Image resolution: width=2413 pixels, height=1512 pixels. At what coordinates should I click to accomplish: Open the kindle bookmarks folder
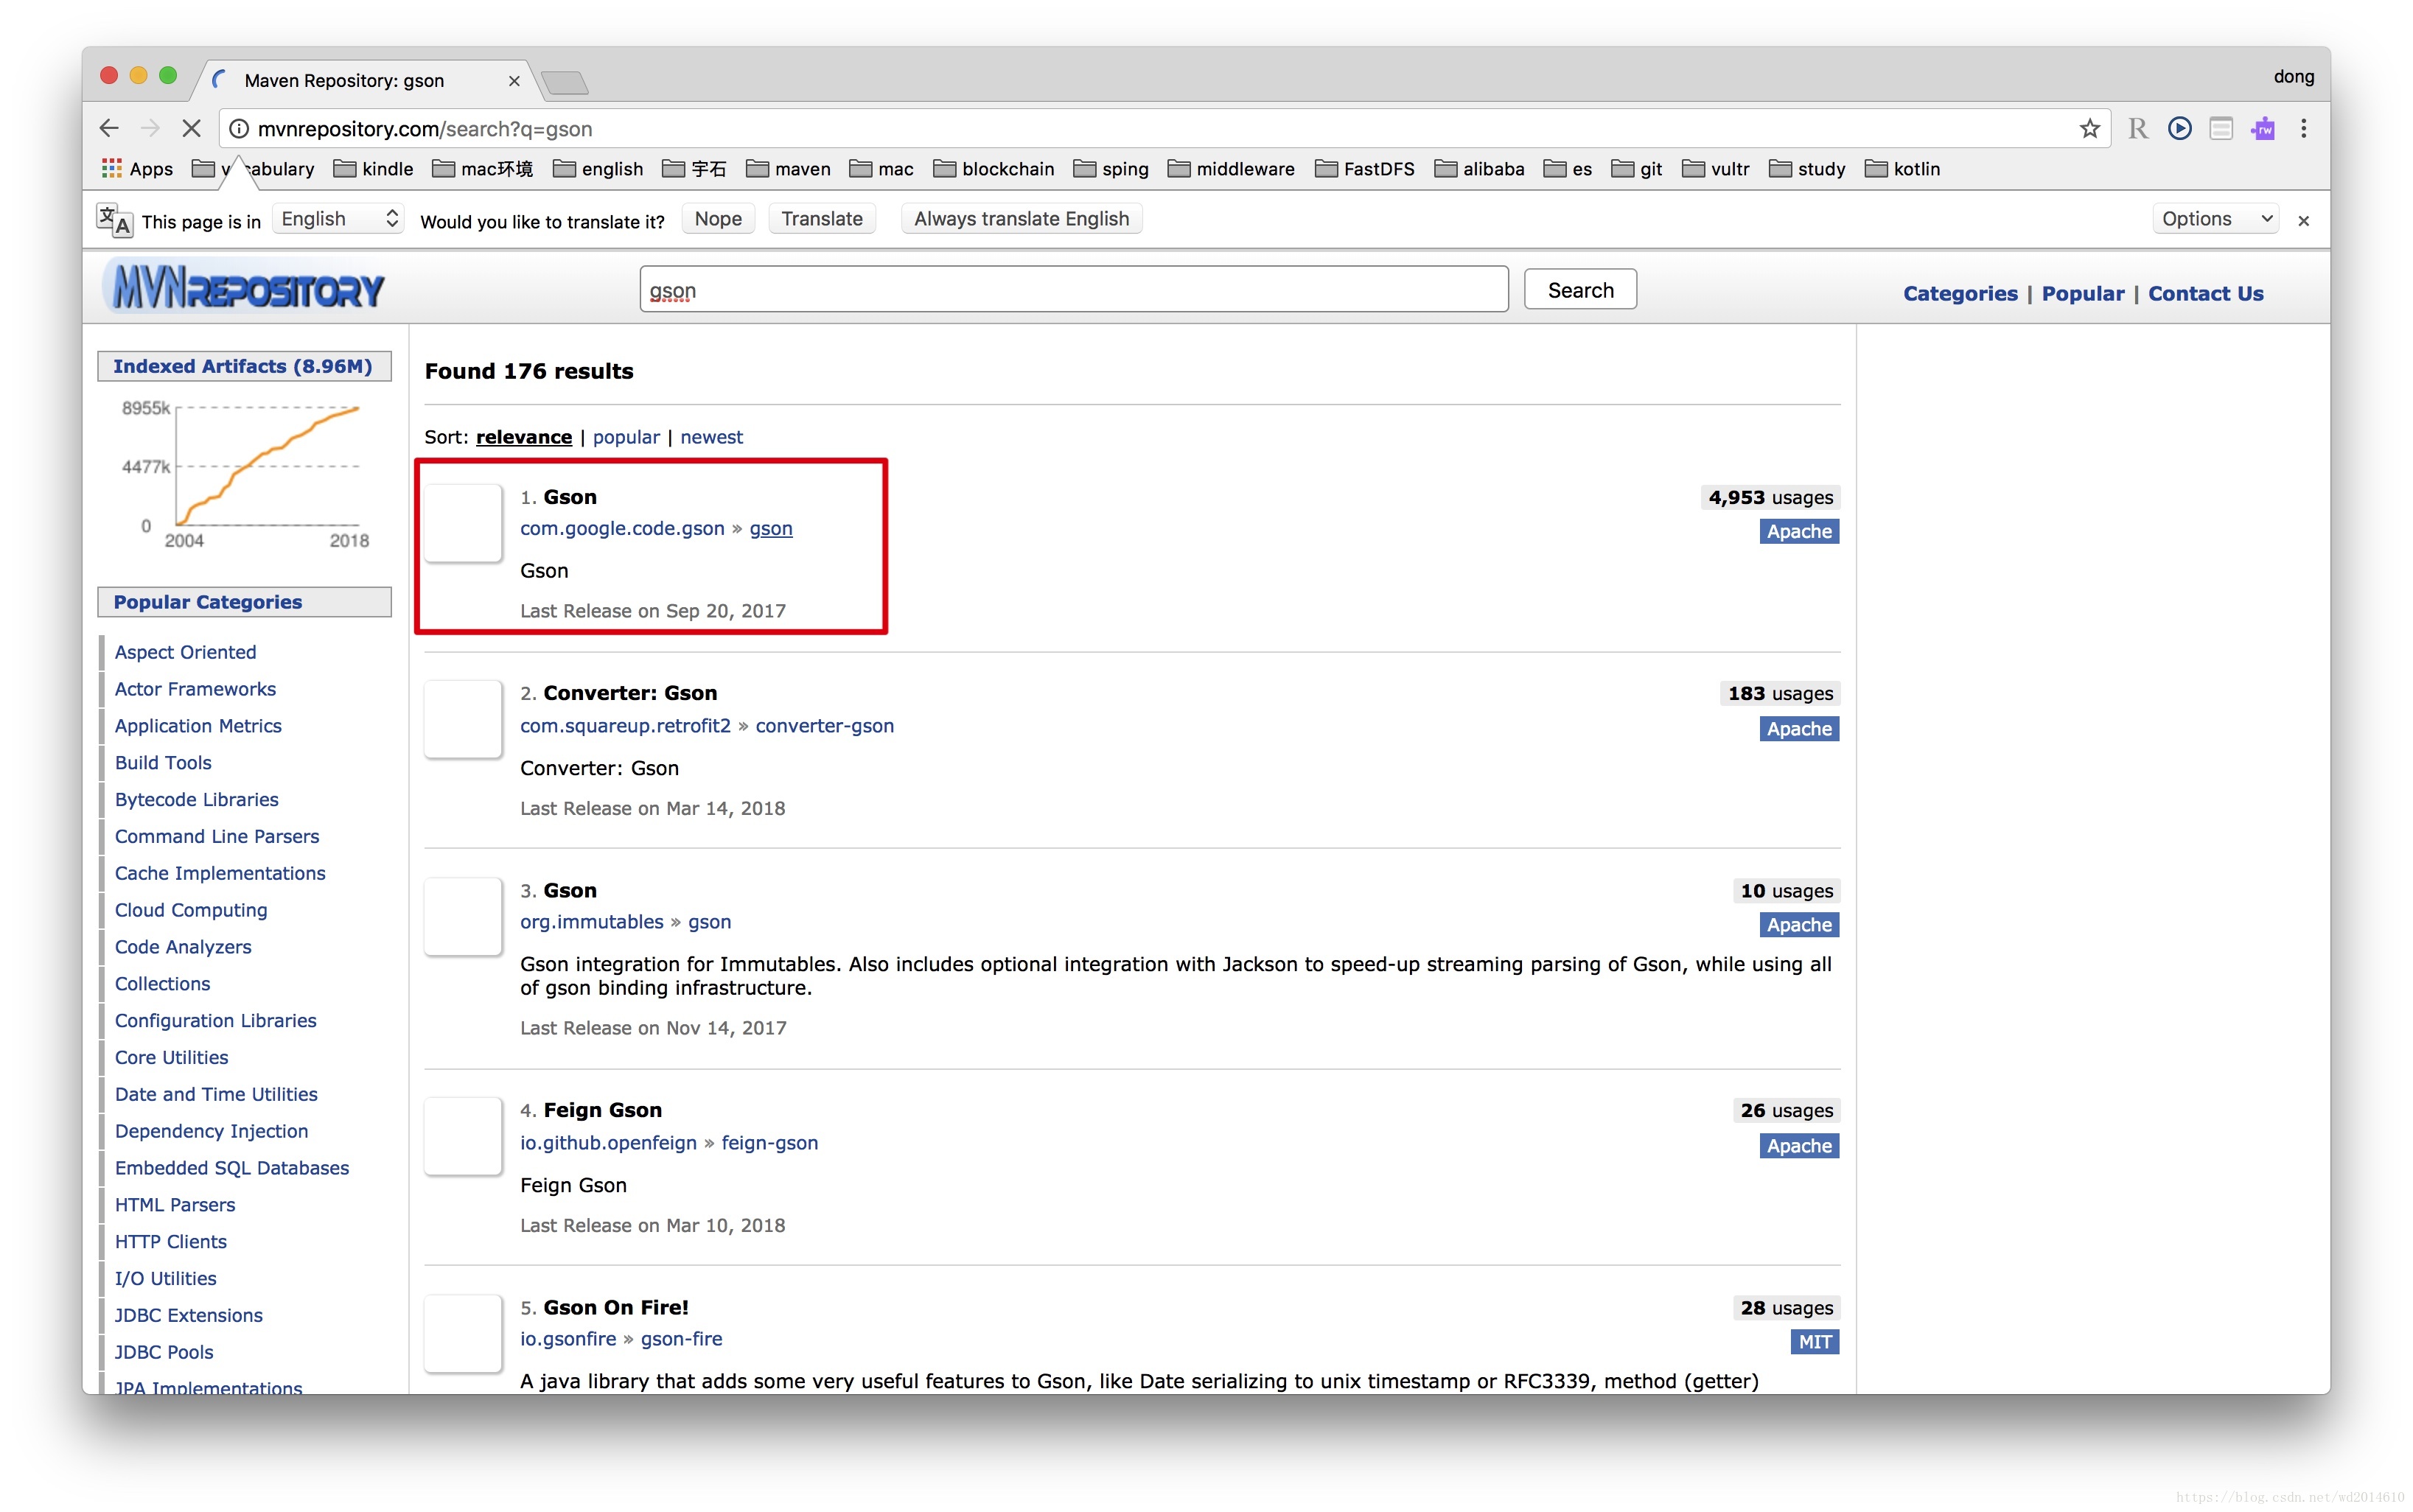click(373, 169)
